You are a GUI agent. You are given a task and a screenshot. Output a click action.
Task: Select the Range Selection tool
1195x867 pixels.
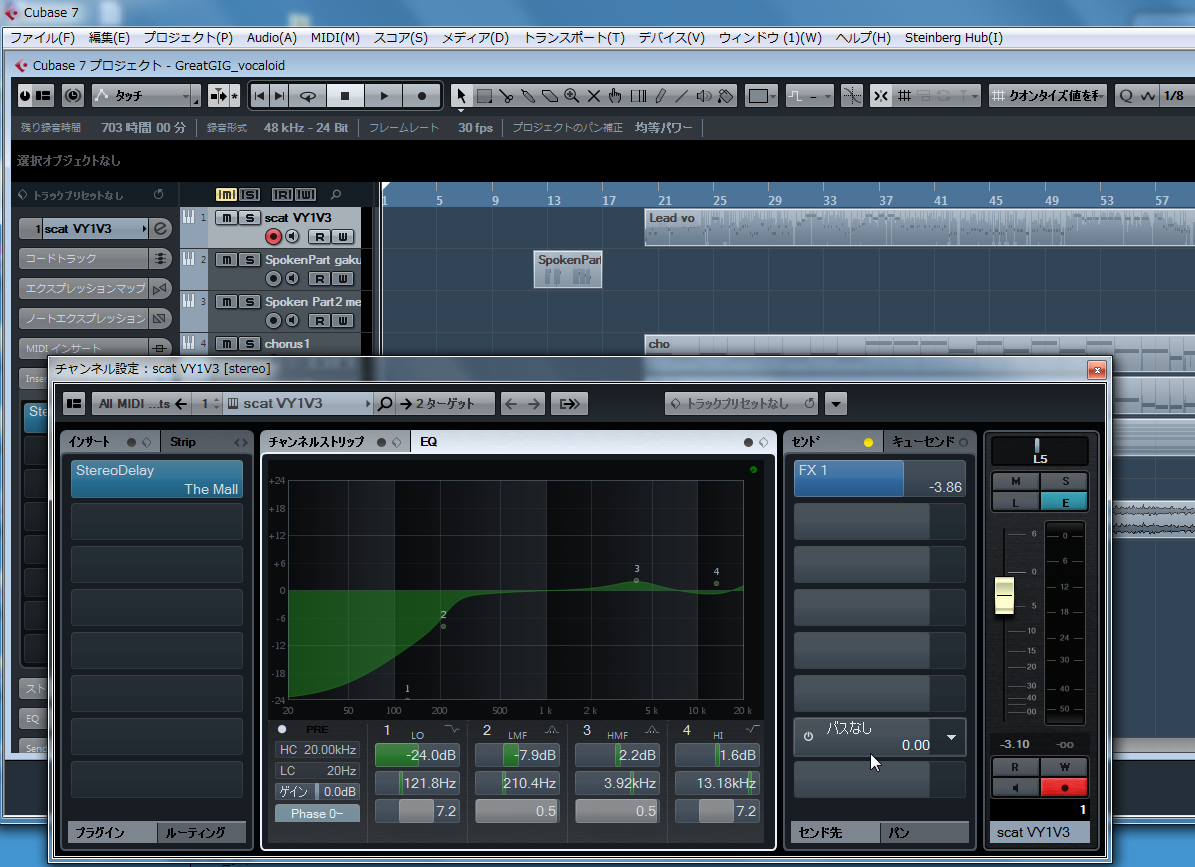click(484, 96)
